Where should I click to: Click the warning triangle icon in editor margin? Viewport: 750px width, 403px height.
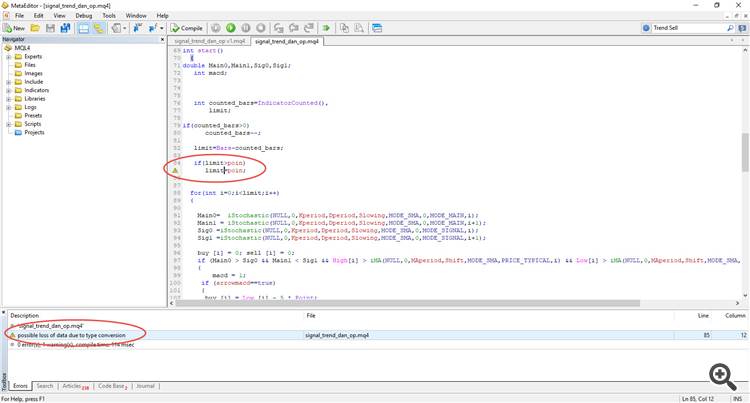click(174, 171)
